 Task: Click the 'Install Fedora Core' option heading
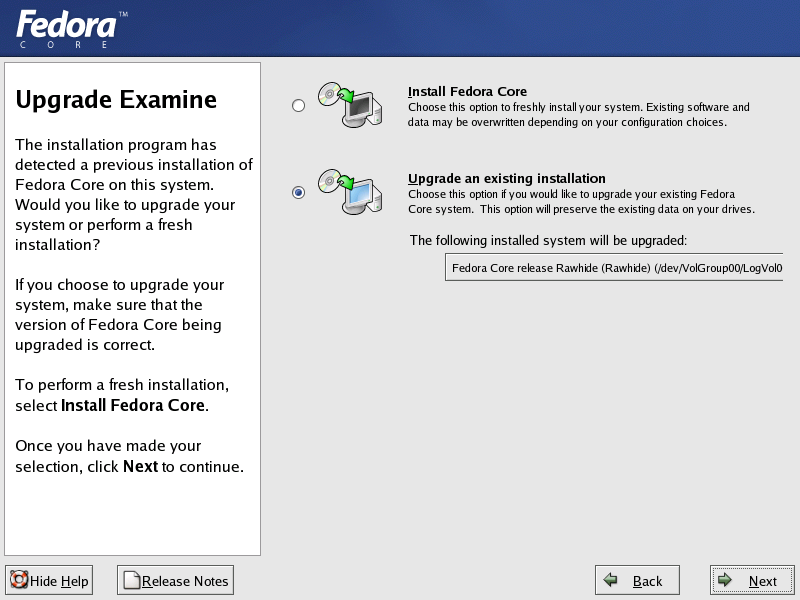point(467,91)
